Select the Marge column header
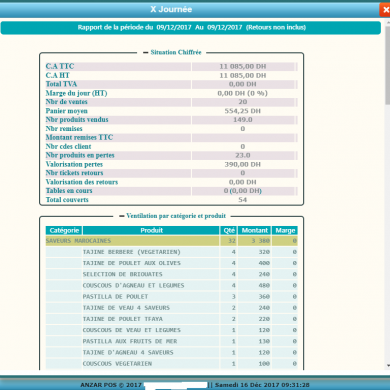This screenshot has height=390, width=390. (285, 230)
